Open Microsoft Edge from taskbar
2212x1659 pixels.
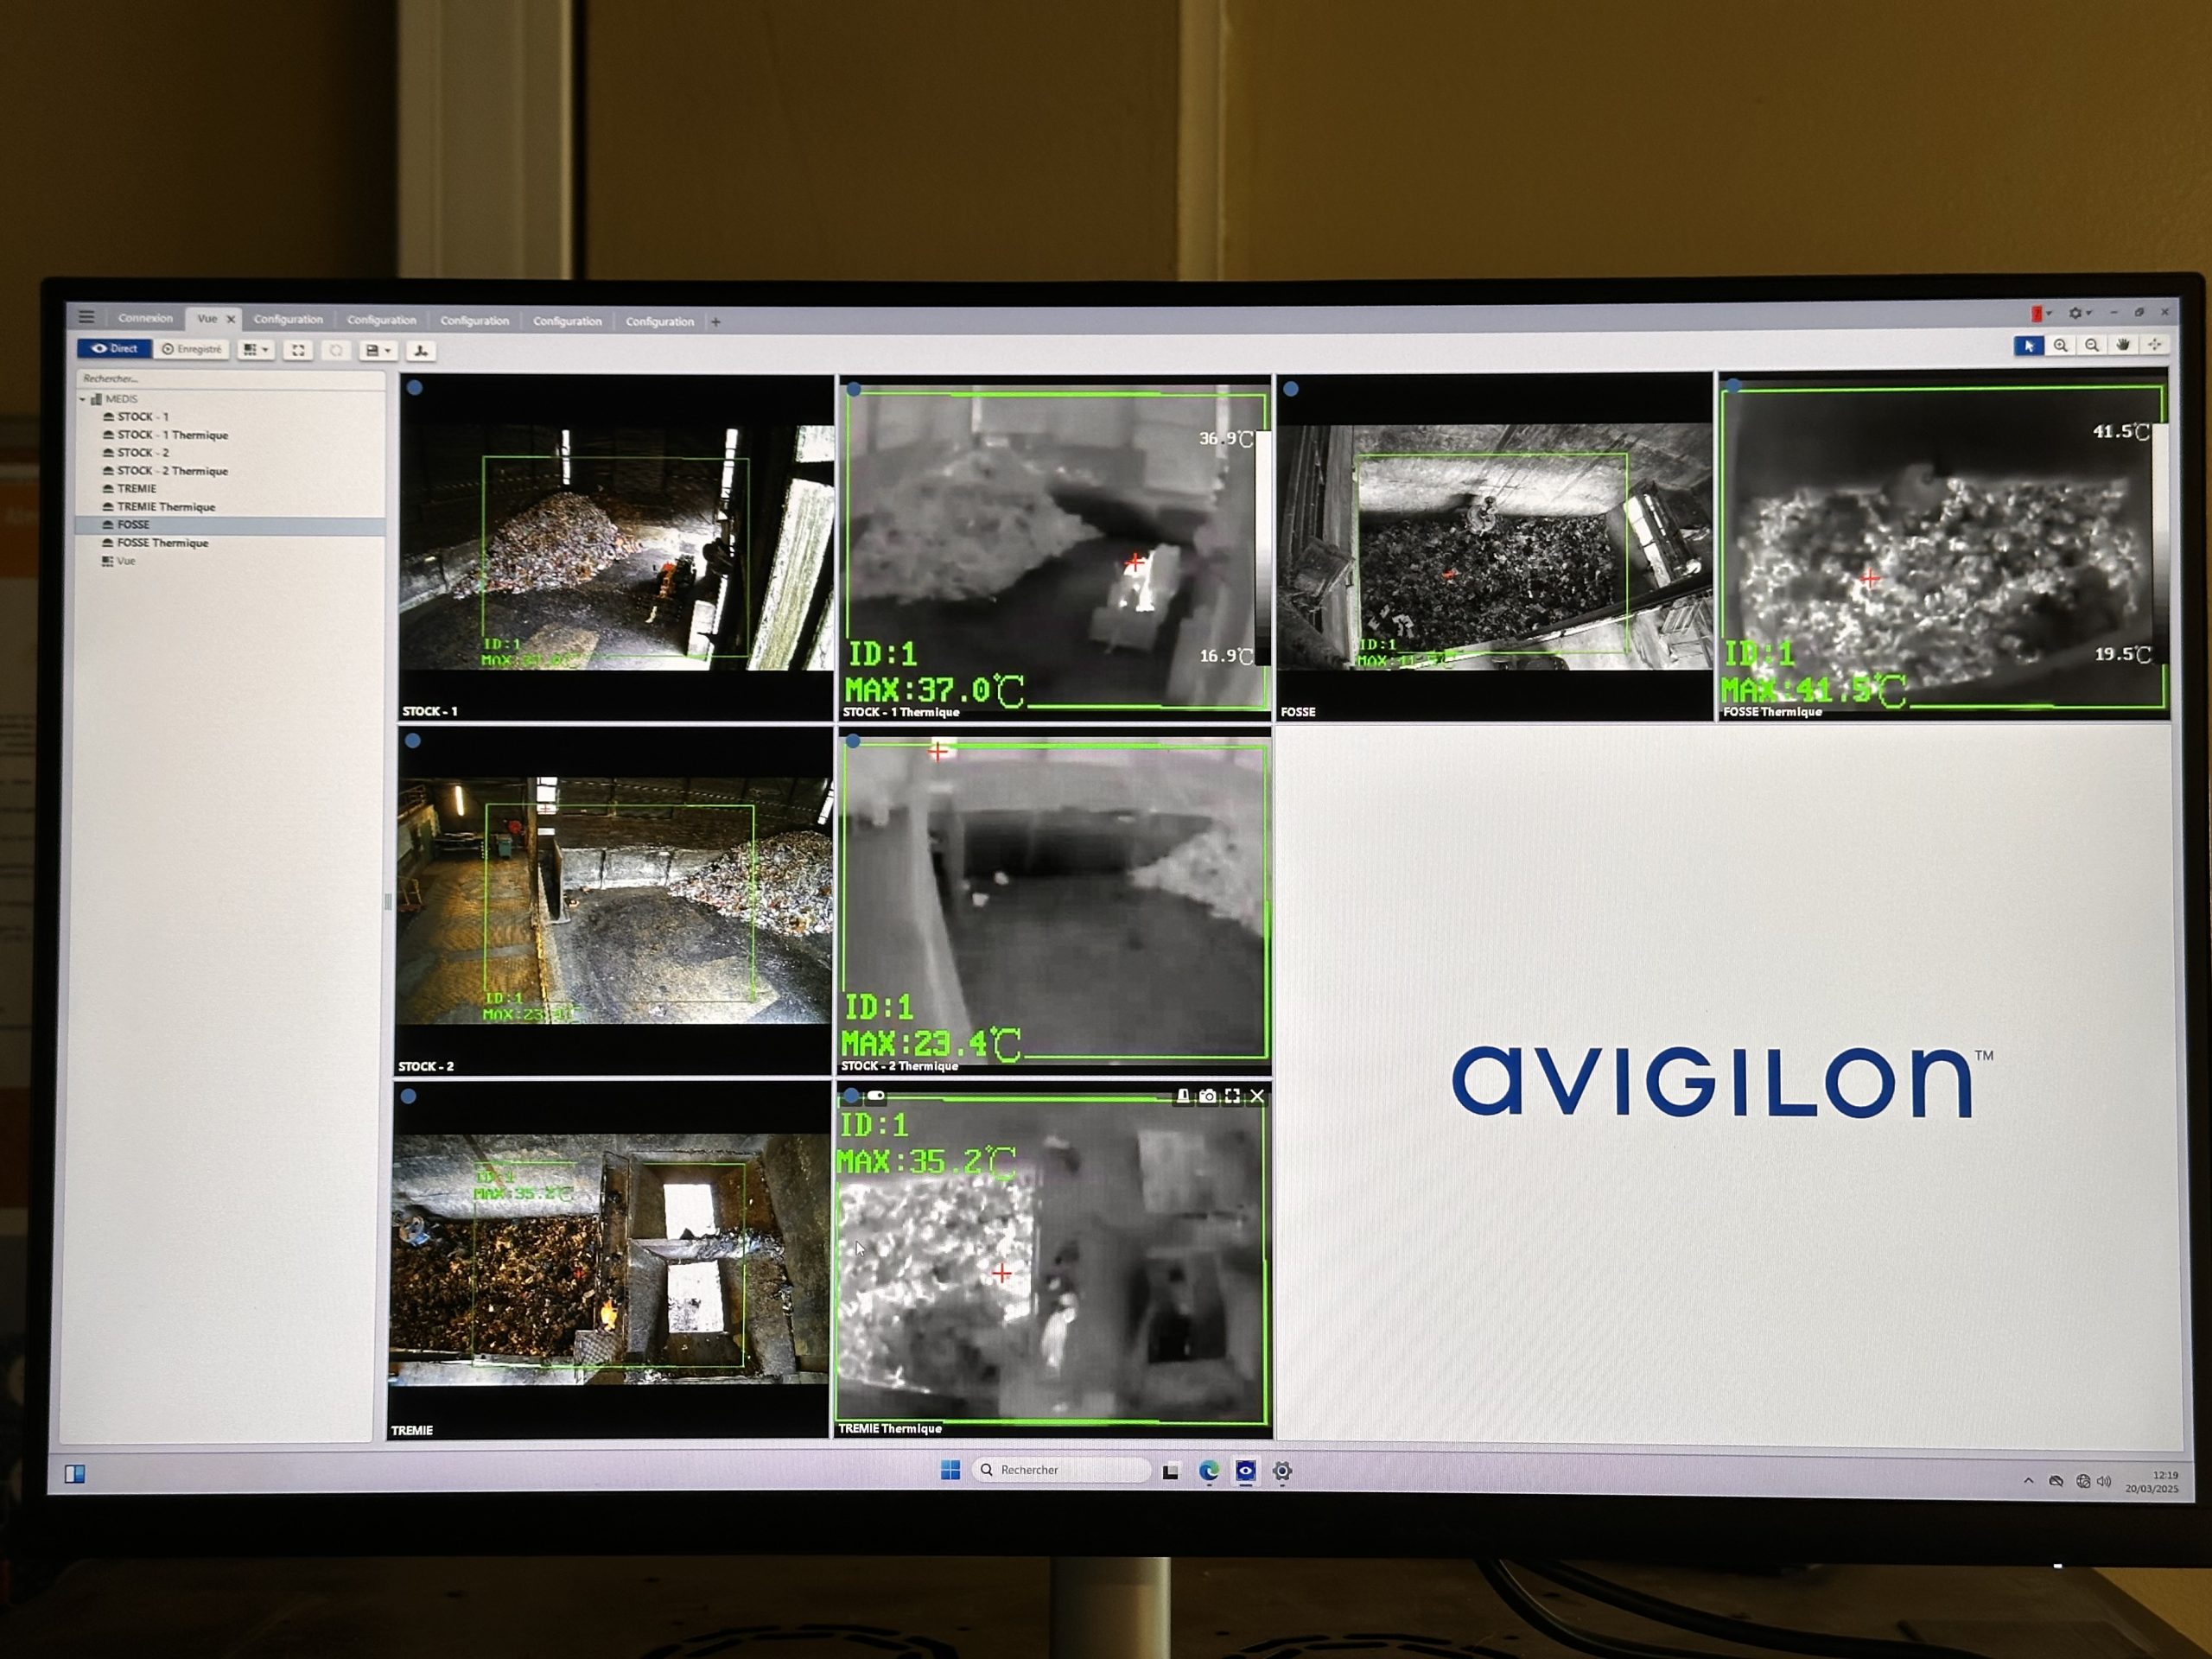tap(1209, 1471)
